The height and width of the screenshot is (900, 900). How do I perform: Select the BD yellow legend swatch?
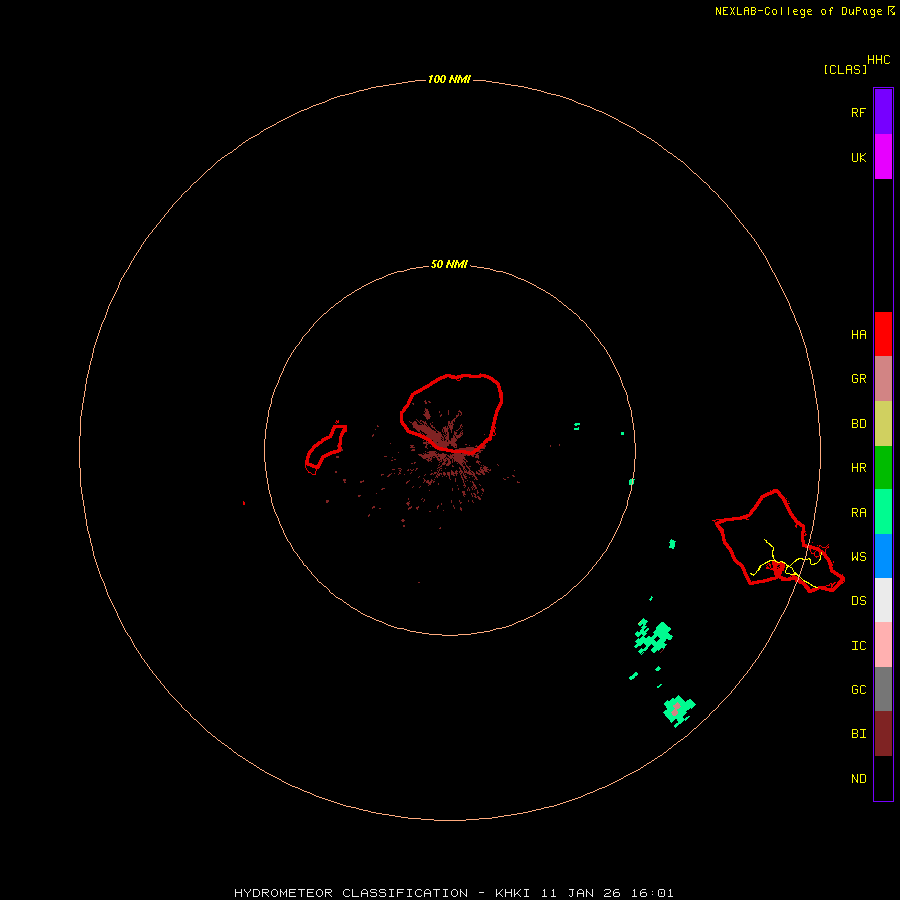[x=883, y=424]
